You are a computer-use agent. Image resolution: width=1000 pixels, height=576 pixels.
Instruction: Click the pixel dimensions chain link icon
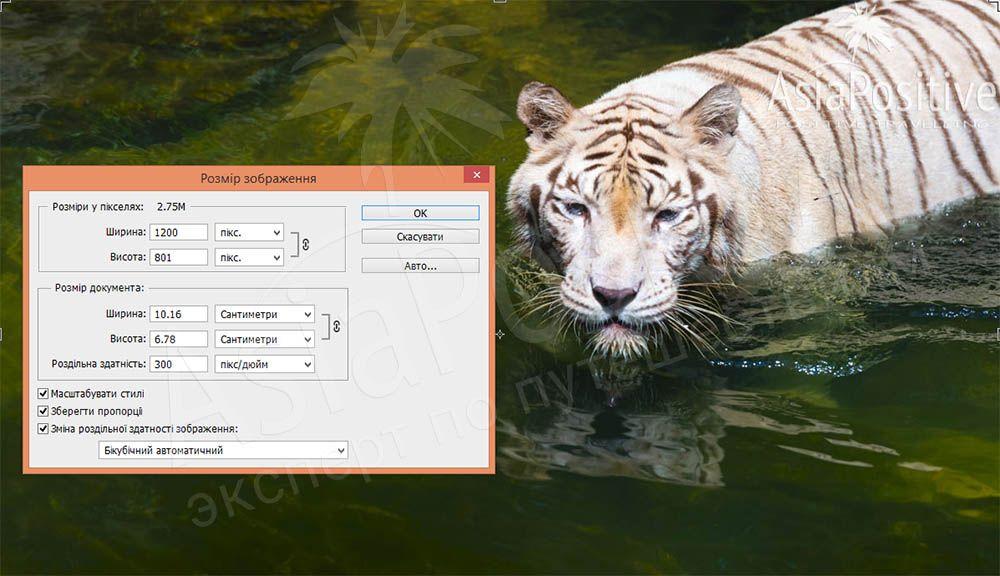tap(306, 244)
